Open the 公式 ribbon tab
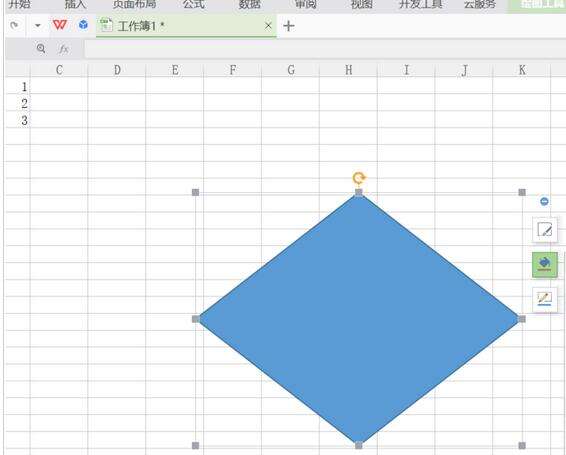Screen dimensions: 566x455 click(194, 4)
